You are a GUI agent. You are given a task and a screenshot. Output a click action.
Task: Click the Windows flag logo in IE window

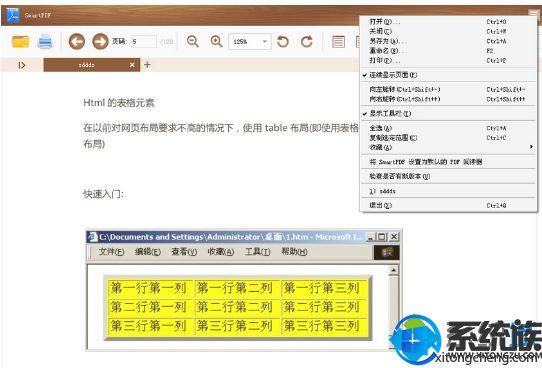387,253
